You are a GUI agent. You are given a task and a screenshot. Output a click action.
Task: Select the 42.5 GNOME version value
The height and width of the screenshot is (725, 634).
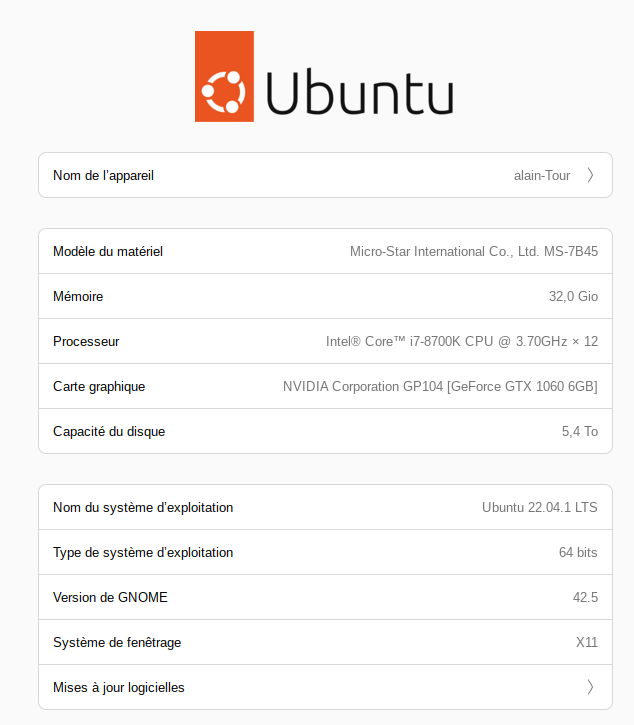tap(585, 597)
